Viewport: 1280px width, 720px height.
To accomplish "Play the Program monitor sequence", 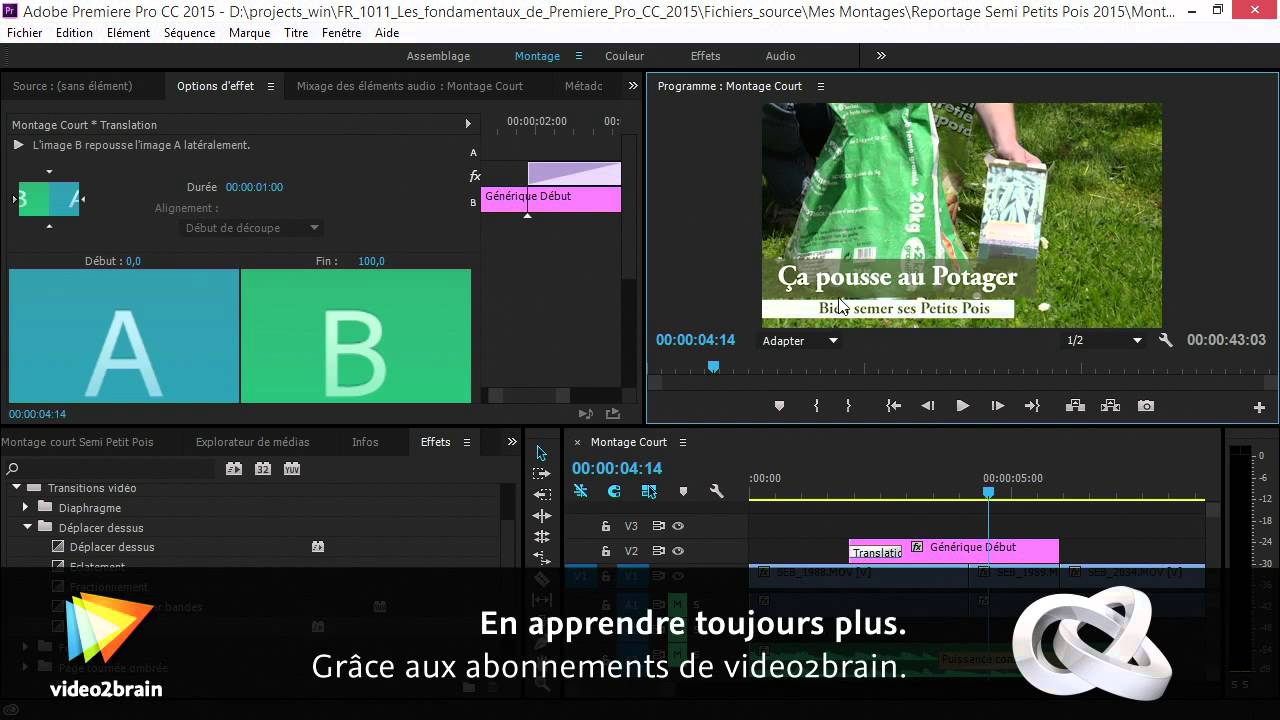I will tap(962, 406).
